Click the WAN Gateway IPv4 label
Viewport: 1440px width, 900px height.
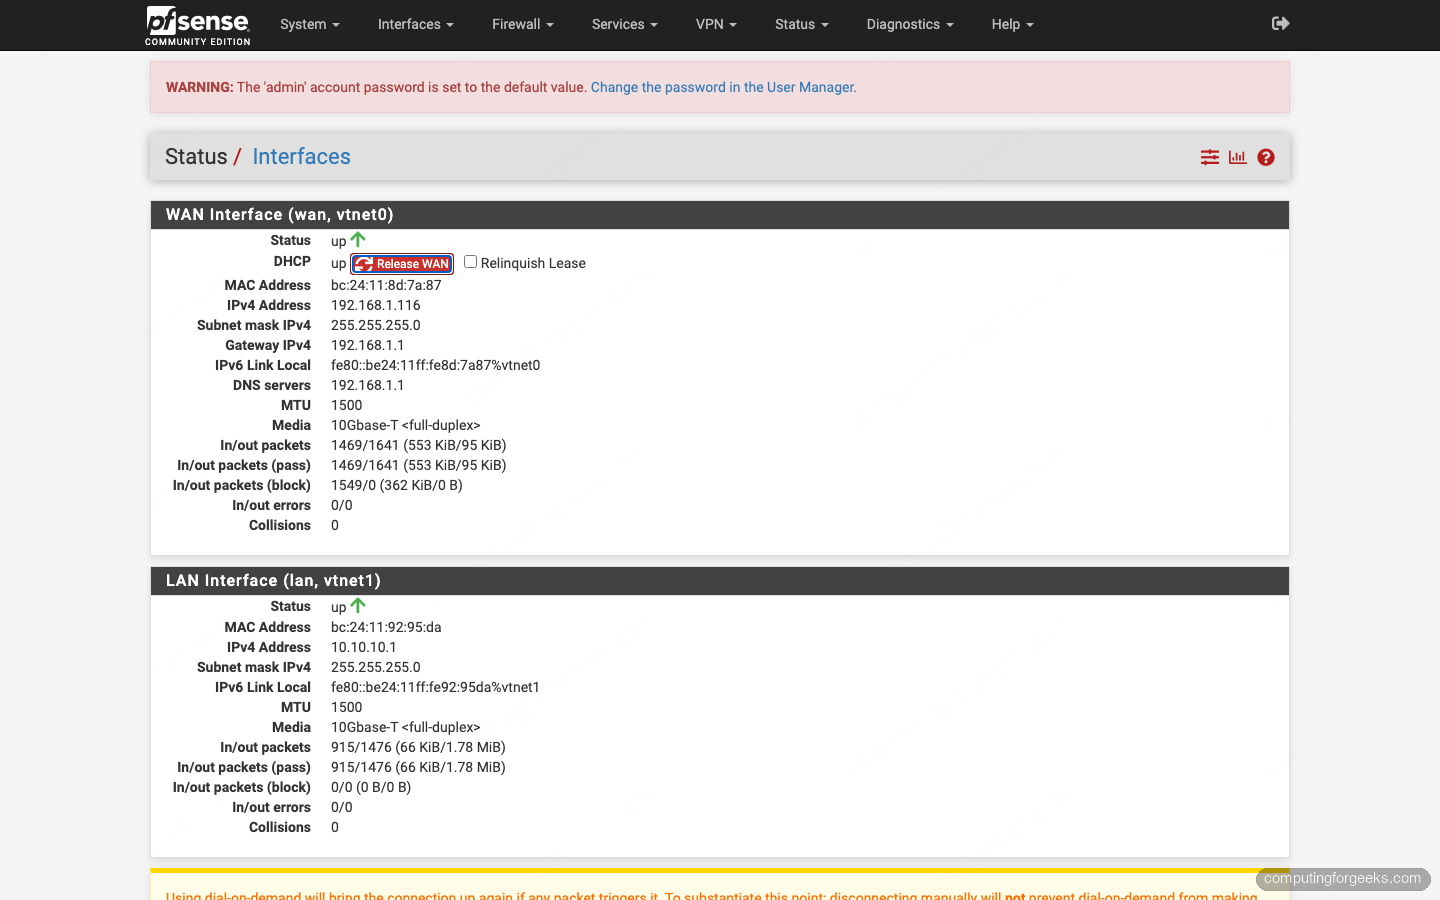(268, 345)
